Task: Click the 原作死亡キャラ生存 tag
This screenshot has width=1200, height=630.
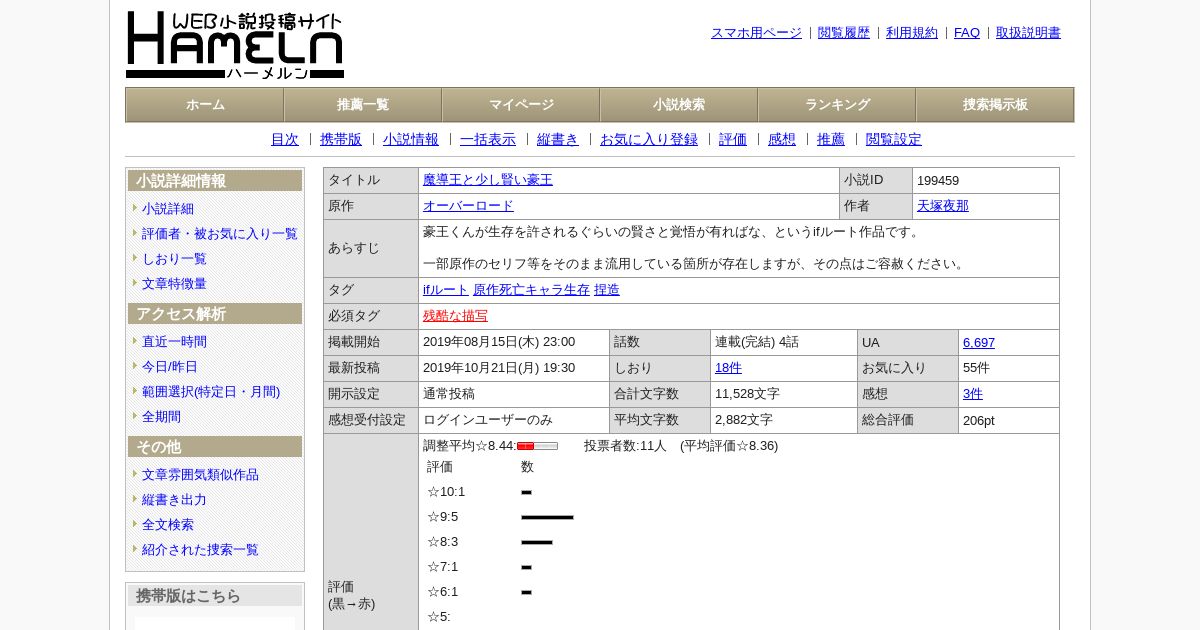Action: (x=531, y=290)
